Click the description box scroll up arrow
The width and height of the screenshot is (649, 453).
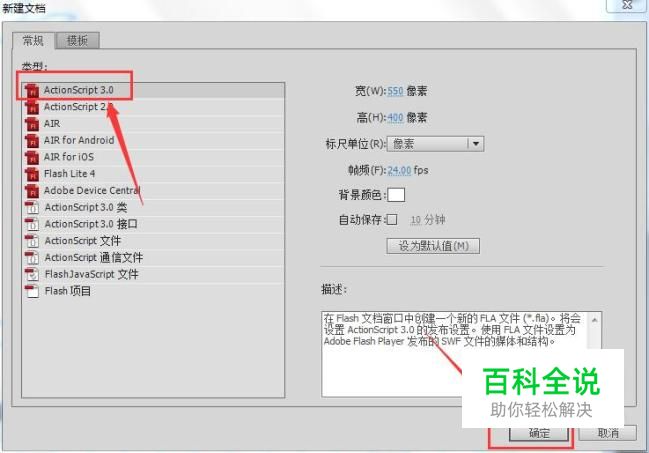pos(595,320)
